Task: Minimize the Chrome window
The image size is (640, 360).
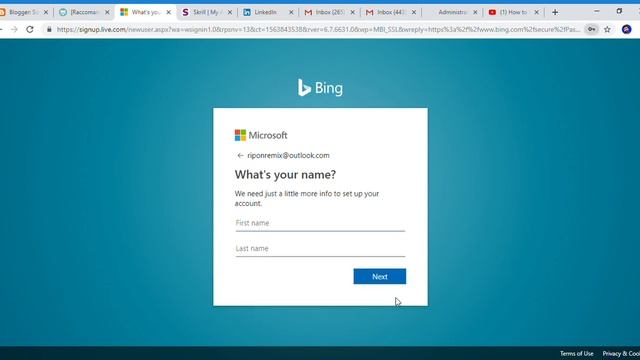Action: point(597,11)
